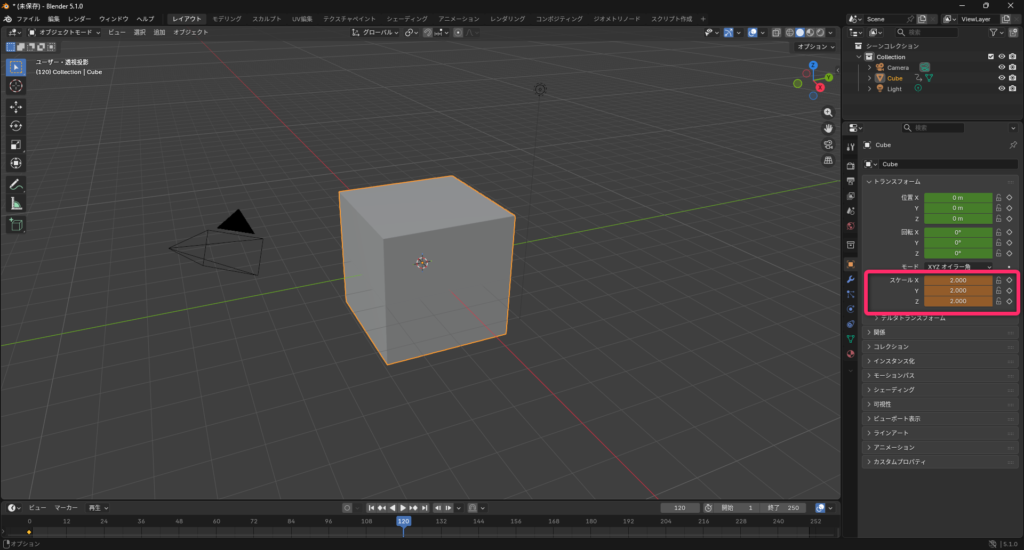Select the Scale tool in the left toolbar

(16, 144)
